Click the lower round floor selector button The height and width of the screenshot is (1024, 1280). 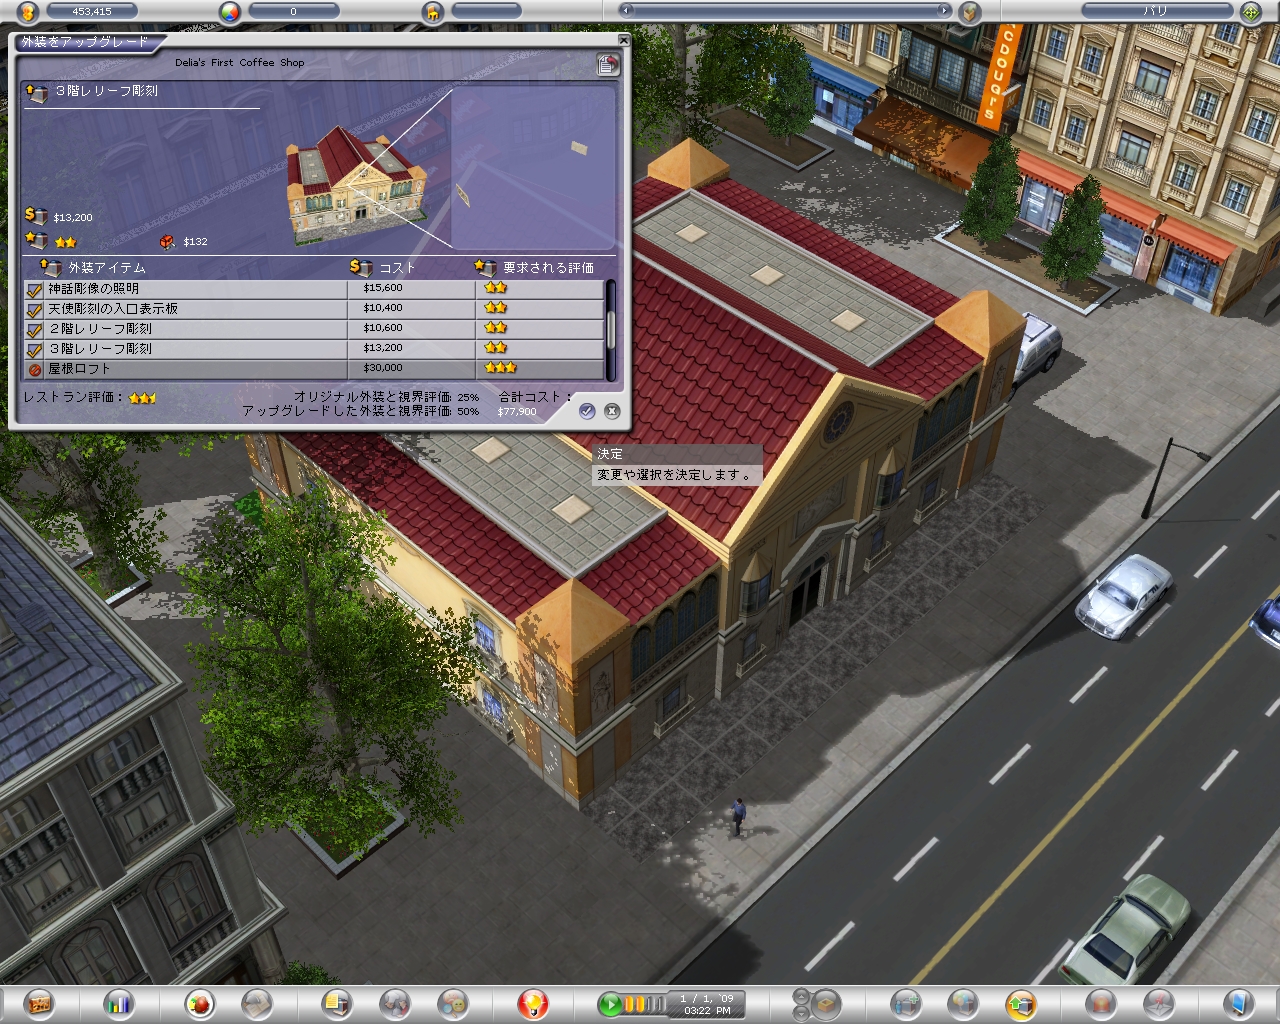[x=801, y=1011]
